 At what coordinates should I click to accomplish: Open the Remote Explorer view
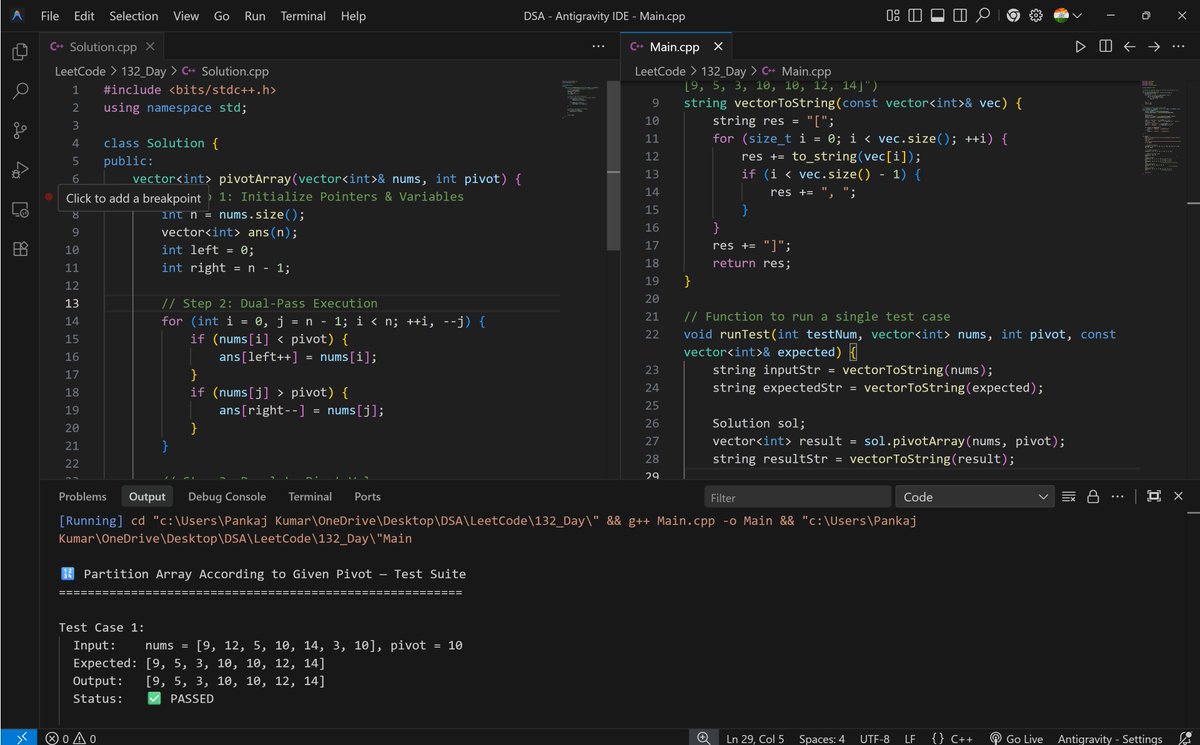(x=20, y=210)
